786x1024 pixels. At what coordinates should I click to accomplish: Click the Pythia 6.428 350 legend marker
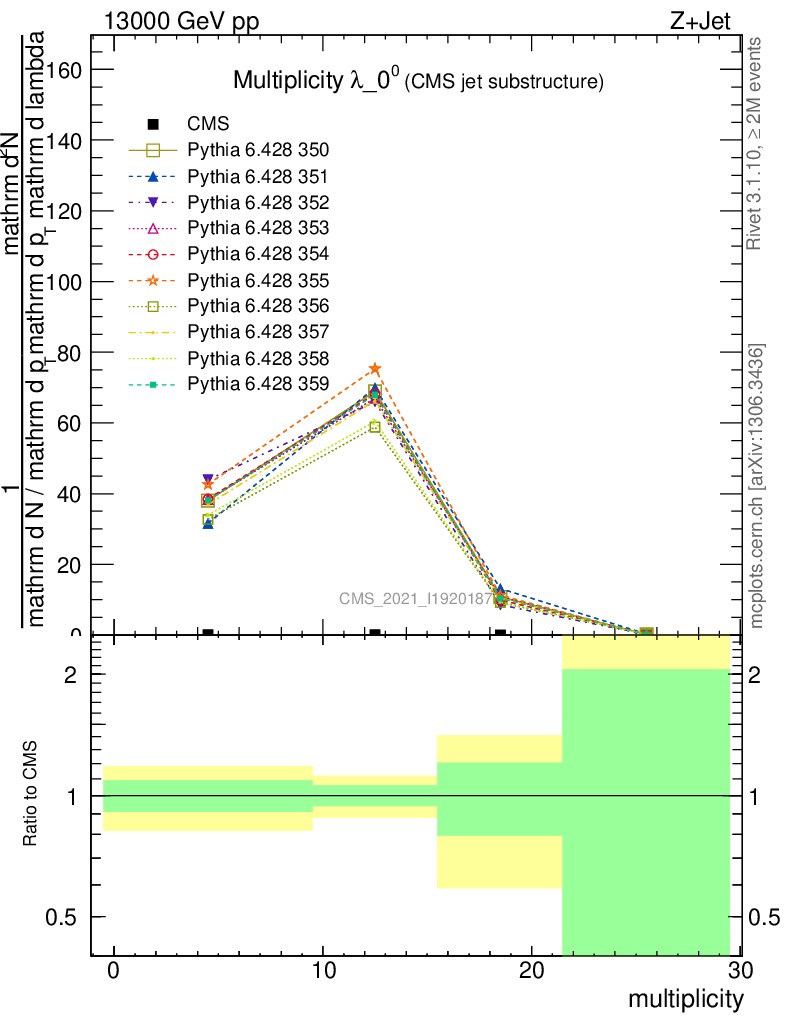pyautogui.click(x=153, y=150)
